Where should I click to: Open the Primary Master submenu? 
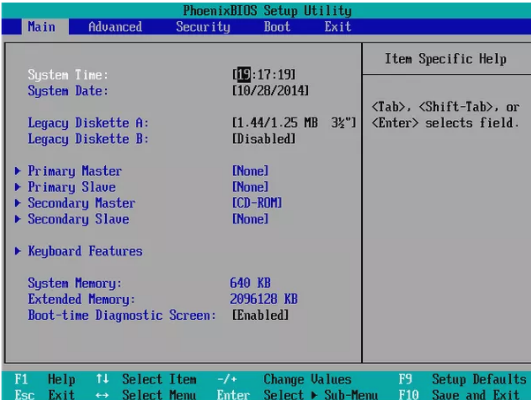tap(75, 171)
